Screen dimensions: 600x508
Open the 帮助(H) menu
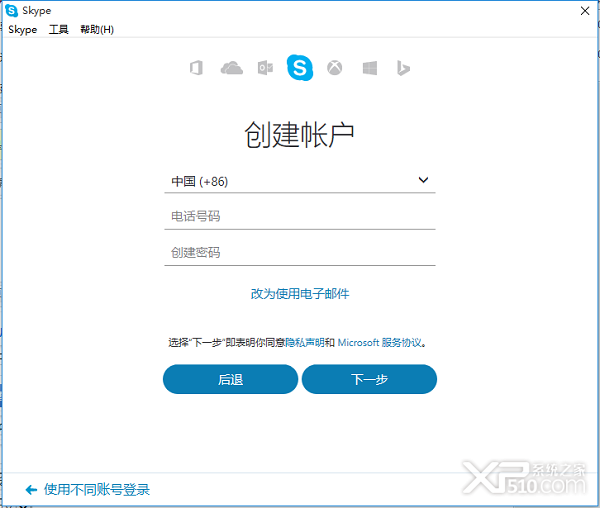tap(97, 29)
